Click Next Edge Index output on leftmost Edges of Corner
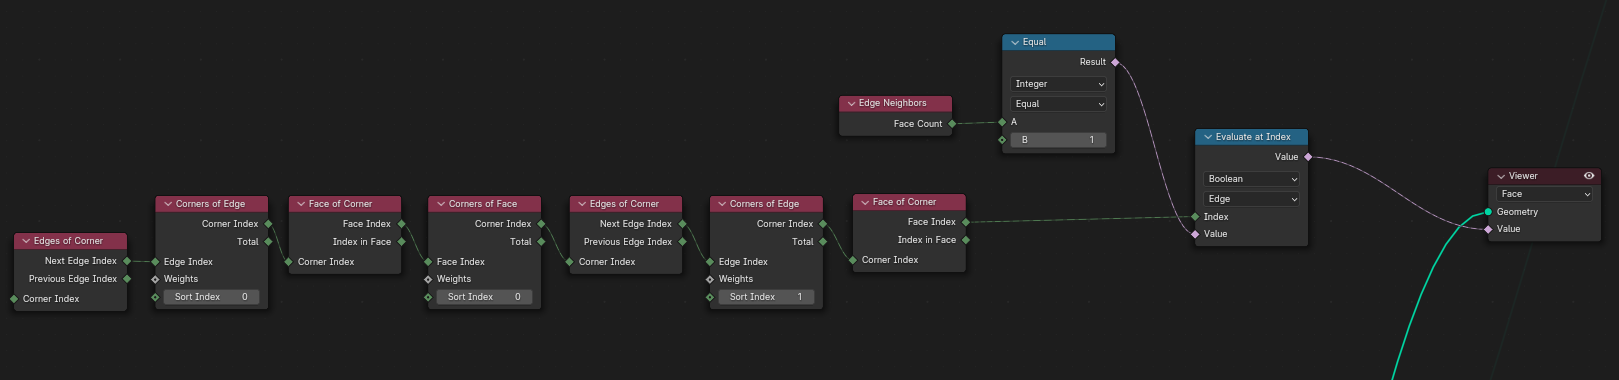Image resolution: width=1619 pixels, height=380 pixels. coord(127,261)
